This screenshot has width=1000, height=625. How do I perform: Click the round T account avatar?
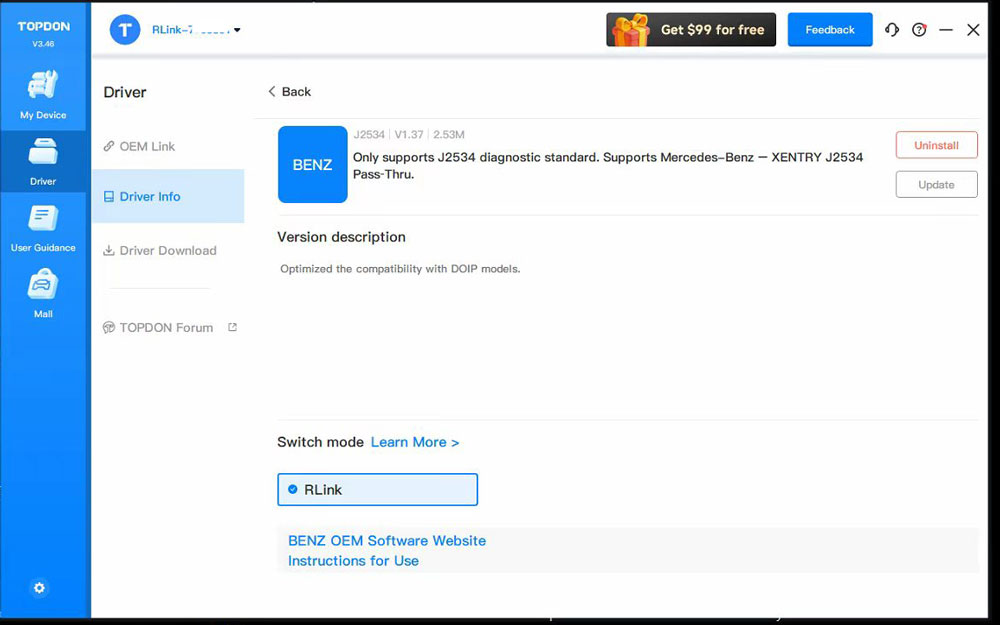[125, 30]
